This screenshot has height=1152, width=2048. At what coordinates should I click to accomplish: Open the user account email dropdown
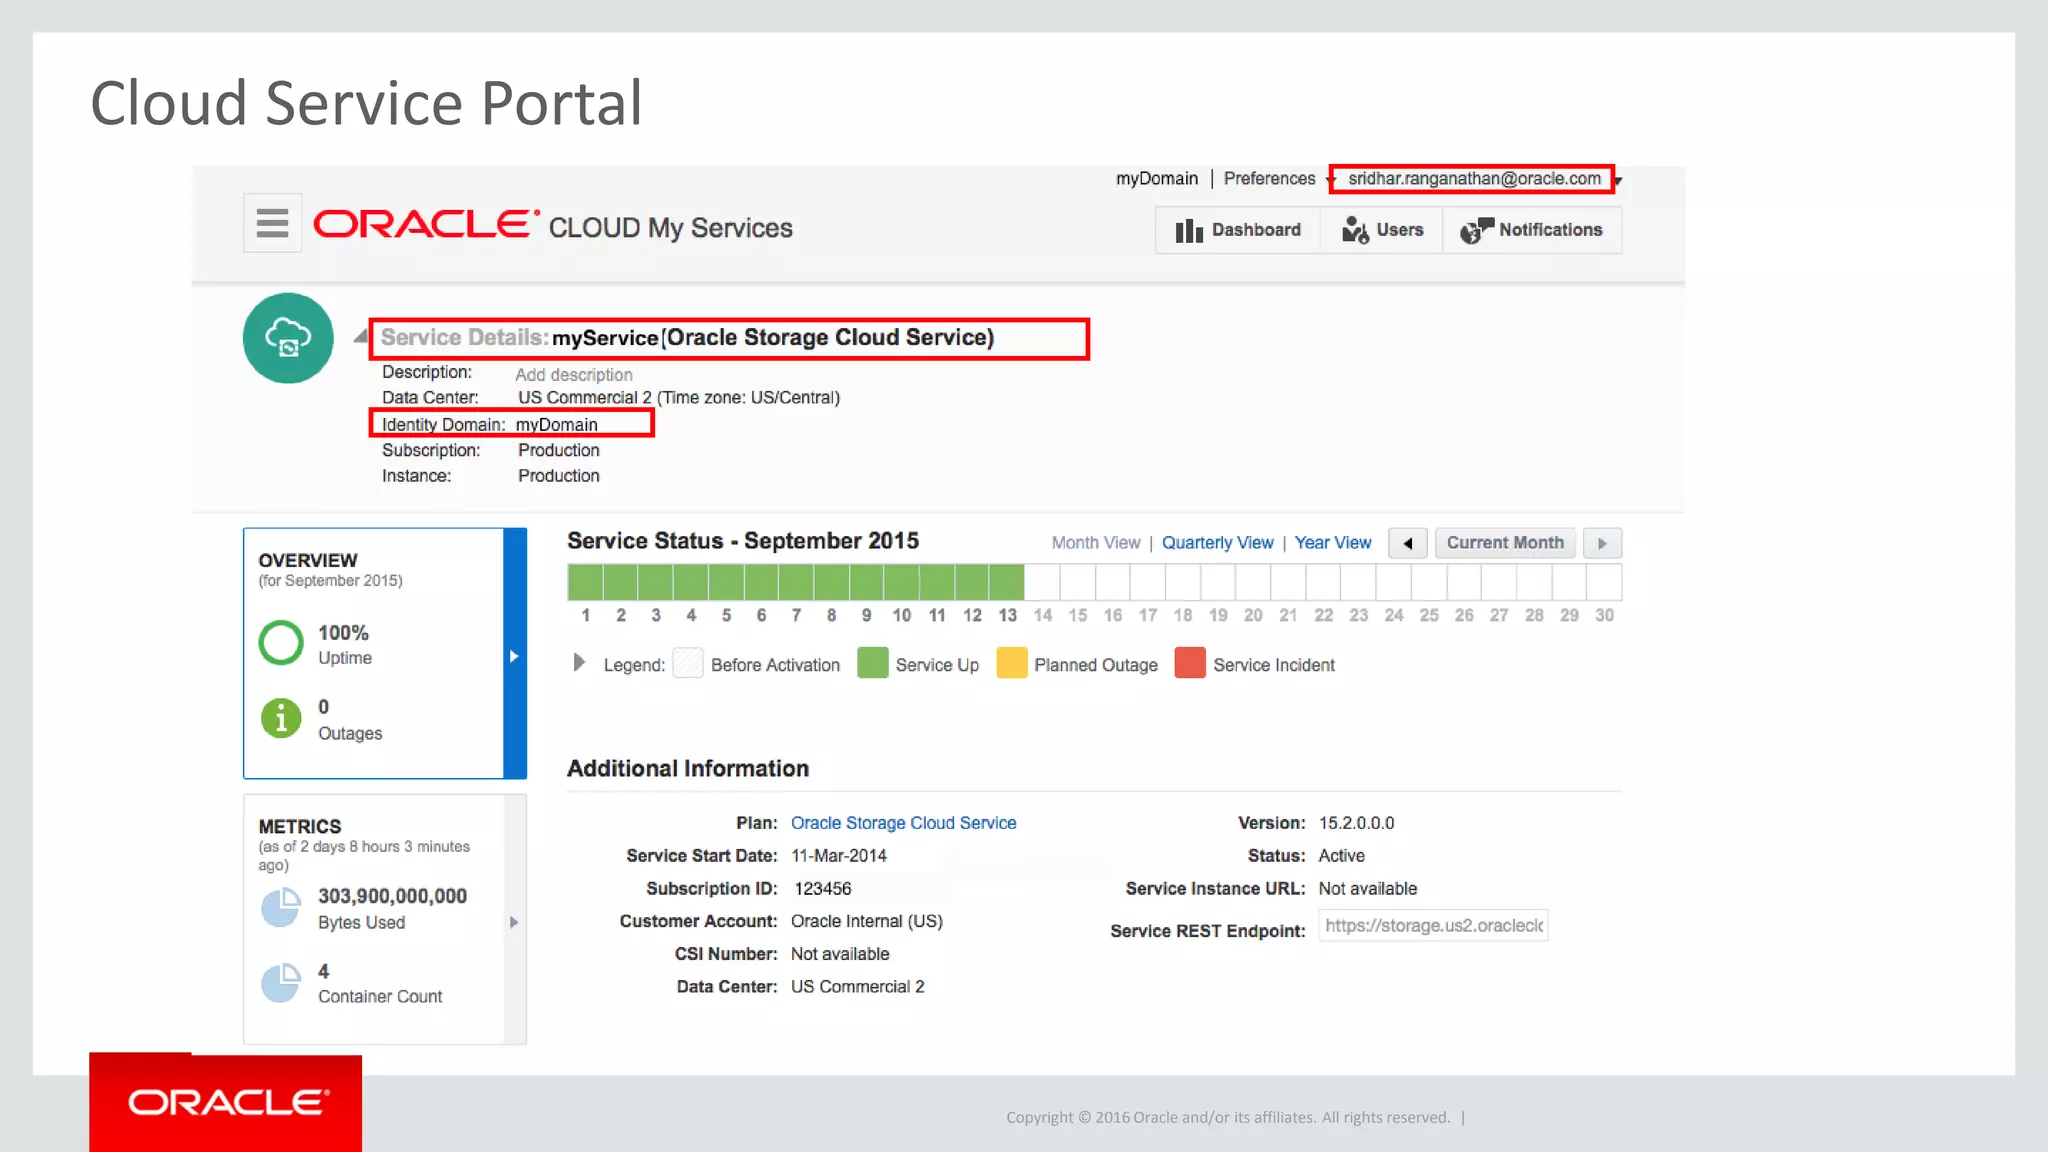(1474, 179)
